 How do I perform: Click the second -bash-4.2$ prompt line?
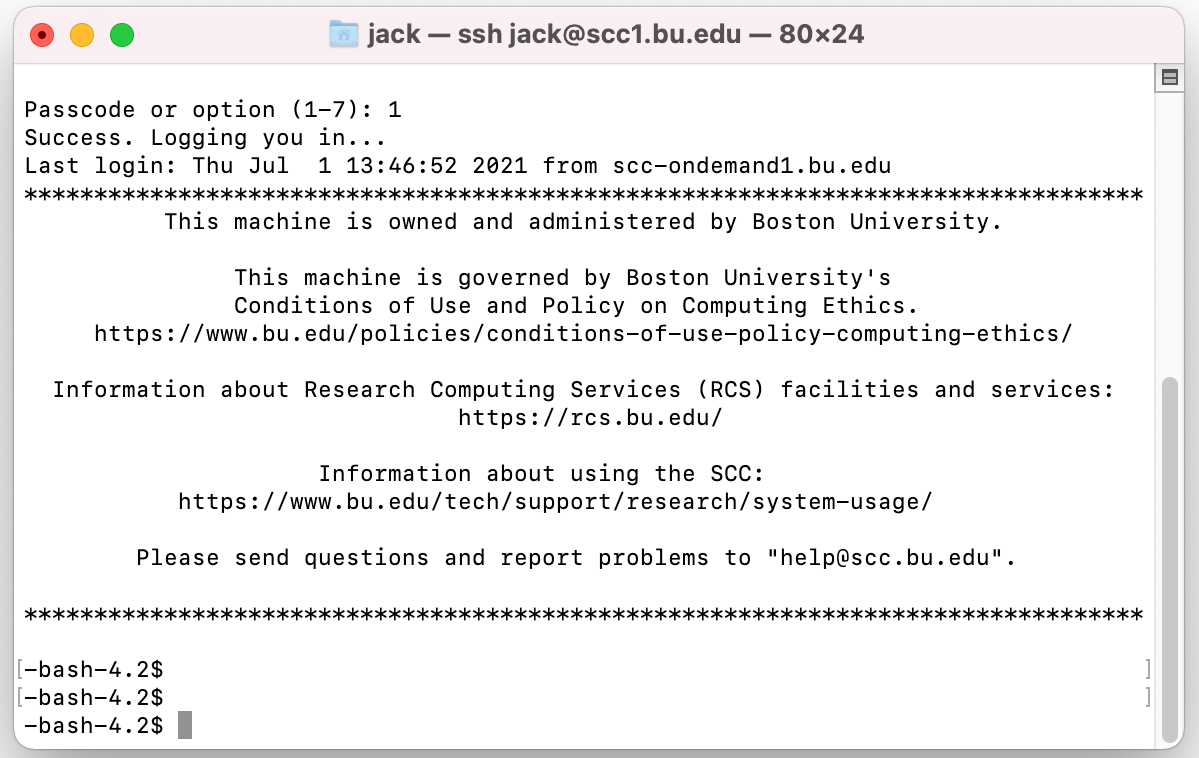tap(94, 696)
